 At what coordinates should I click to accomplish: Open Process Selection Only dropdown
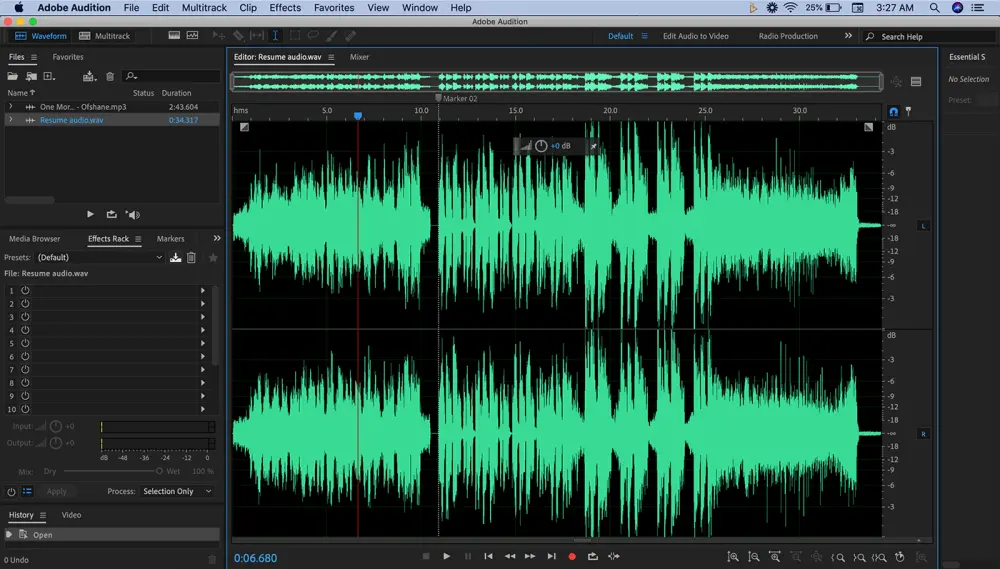click(x=177, y=491)
